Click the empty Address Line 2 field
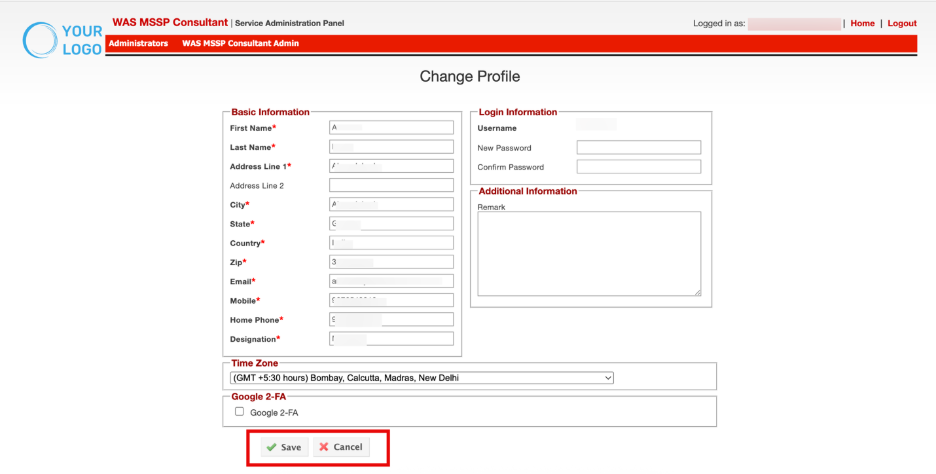The image size is (936, 474). (392, 185)
